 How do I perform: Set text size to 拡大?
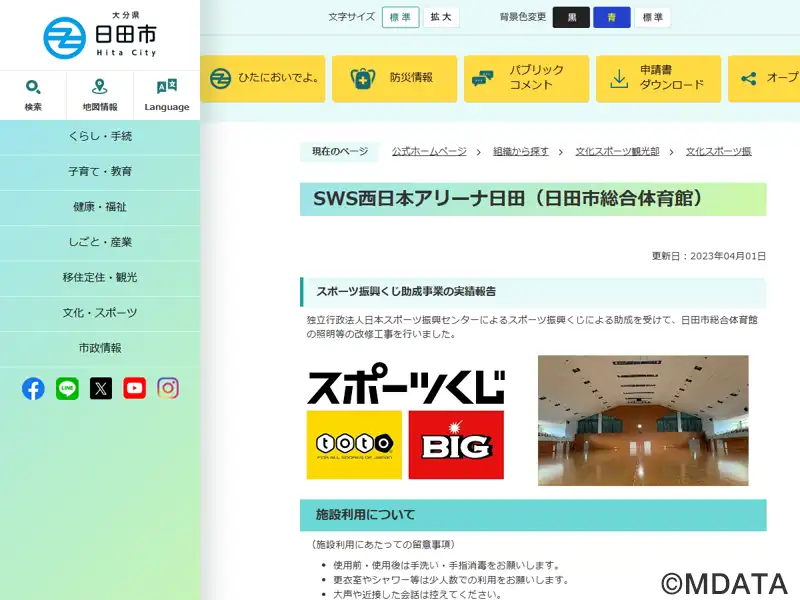441,17
